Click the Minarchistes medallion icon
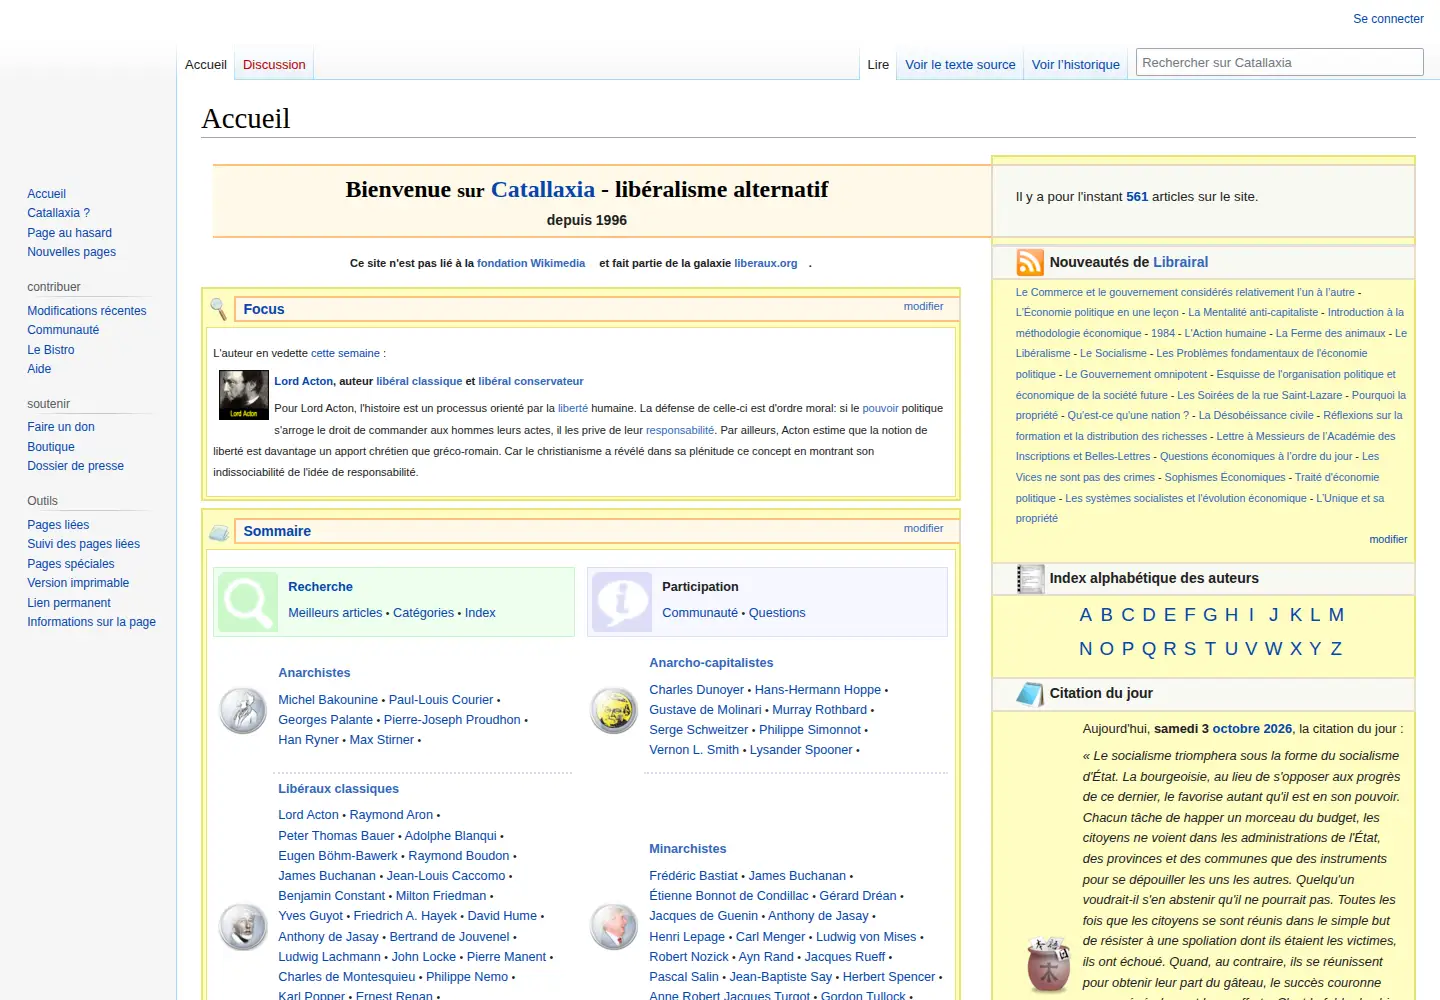Screen dimensions: 1440x1000 coord(614,927)
